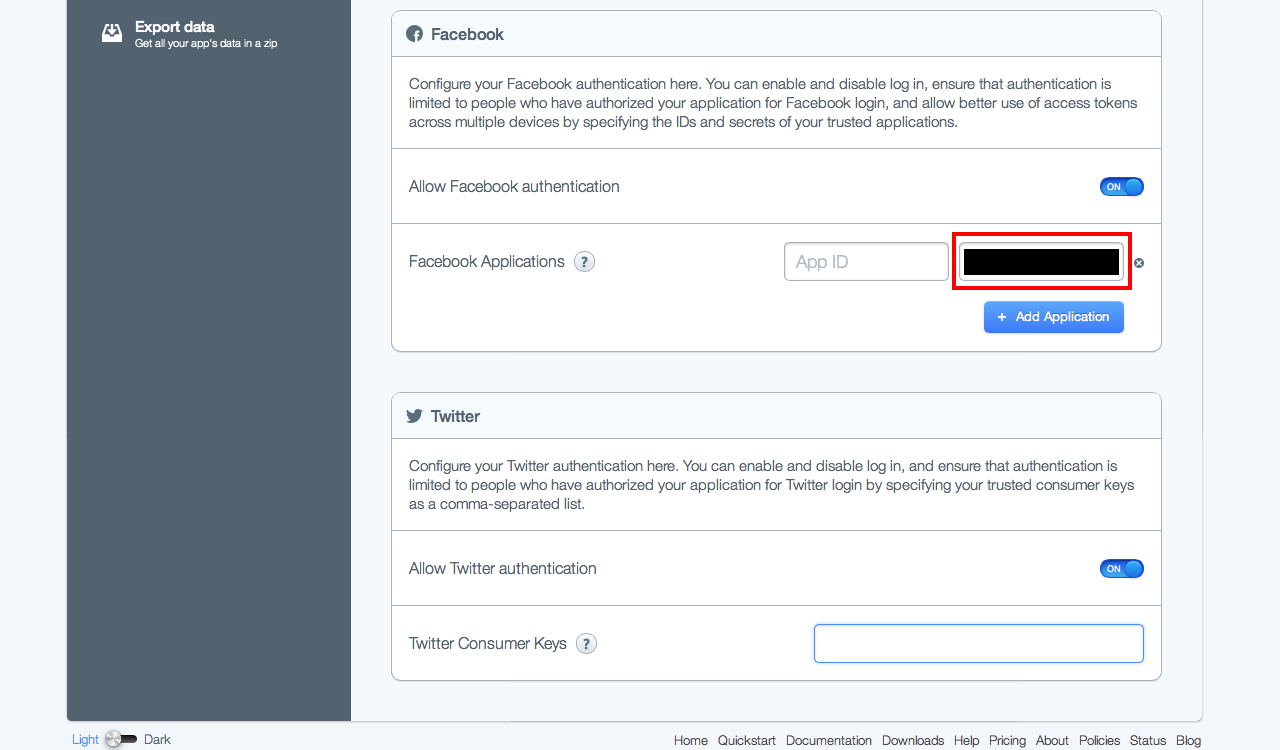1280x750 pixels.
Task: Select the Light theme label
Action: [x=85, y=740]
